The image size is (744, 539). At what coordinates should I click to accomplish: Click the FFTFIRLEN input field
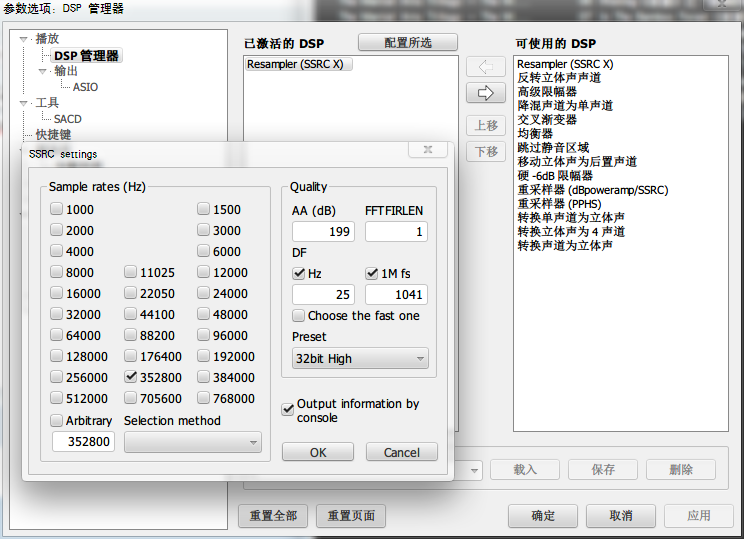pos(396,232)
